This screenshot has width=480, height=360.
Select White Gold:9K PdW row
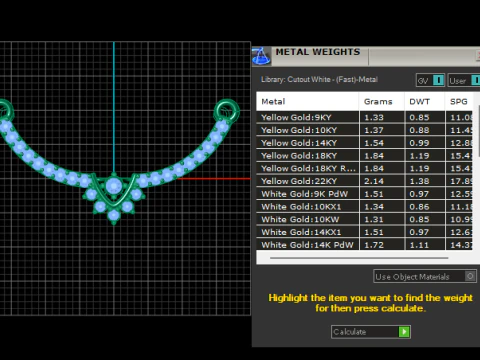(x=364, y=194)
